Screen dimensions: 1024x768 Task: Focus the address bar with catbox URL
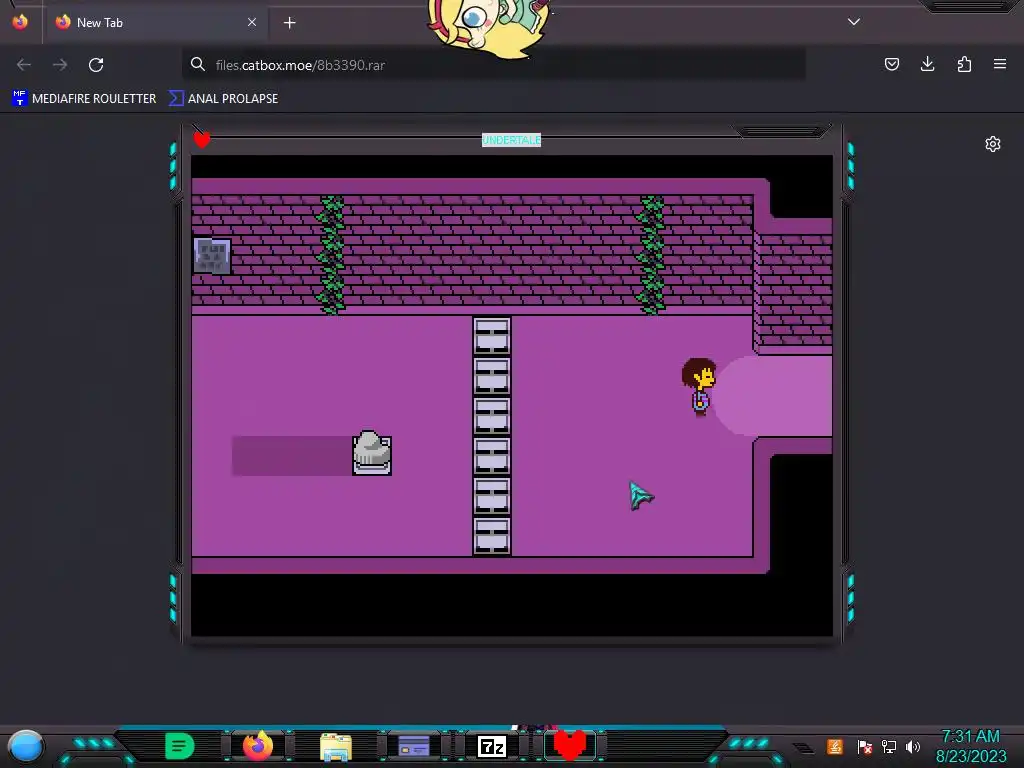[493, 65]
